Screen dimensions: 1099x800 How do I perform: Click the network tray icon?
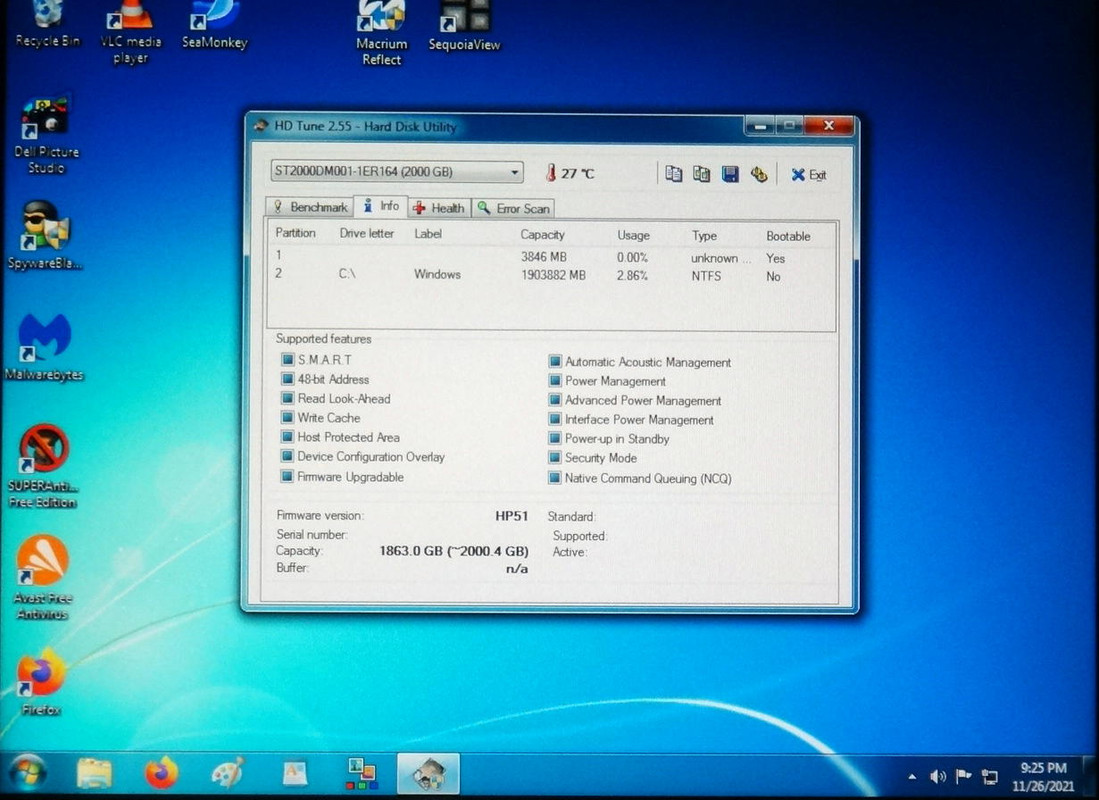tap(990, 776)
